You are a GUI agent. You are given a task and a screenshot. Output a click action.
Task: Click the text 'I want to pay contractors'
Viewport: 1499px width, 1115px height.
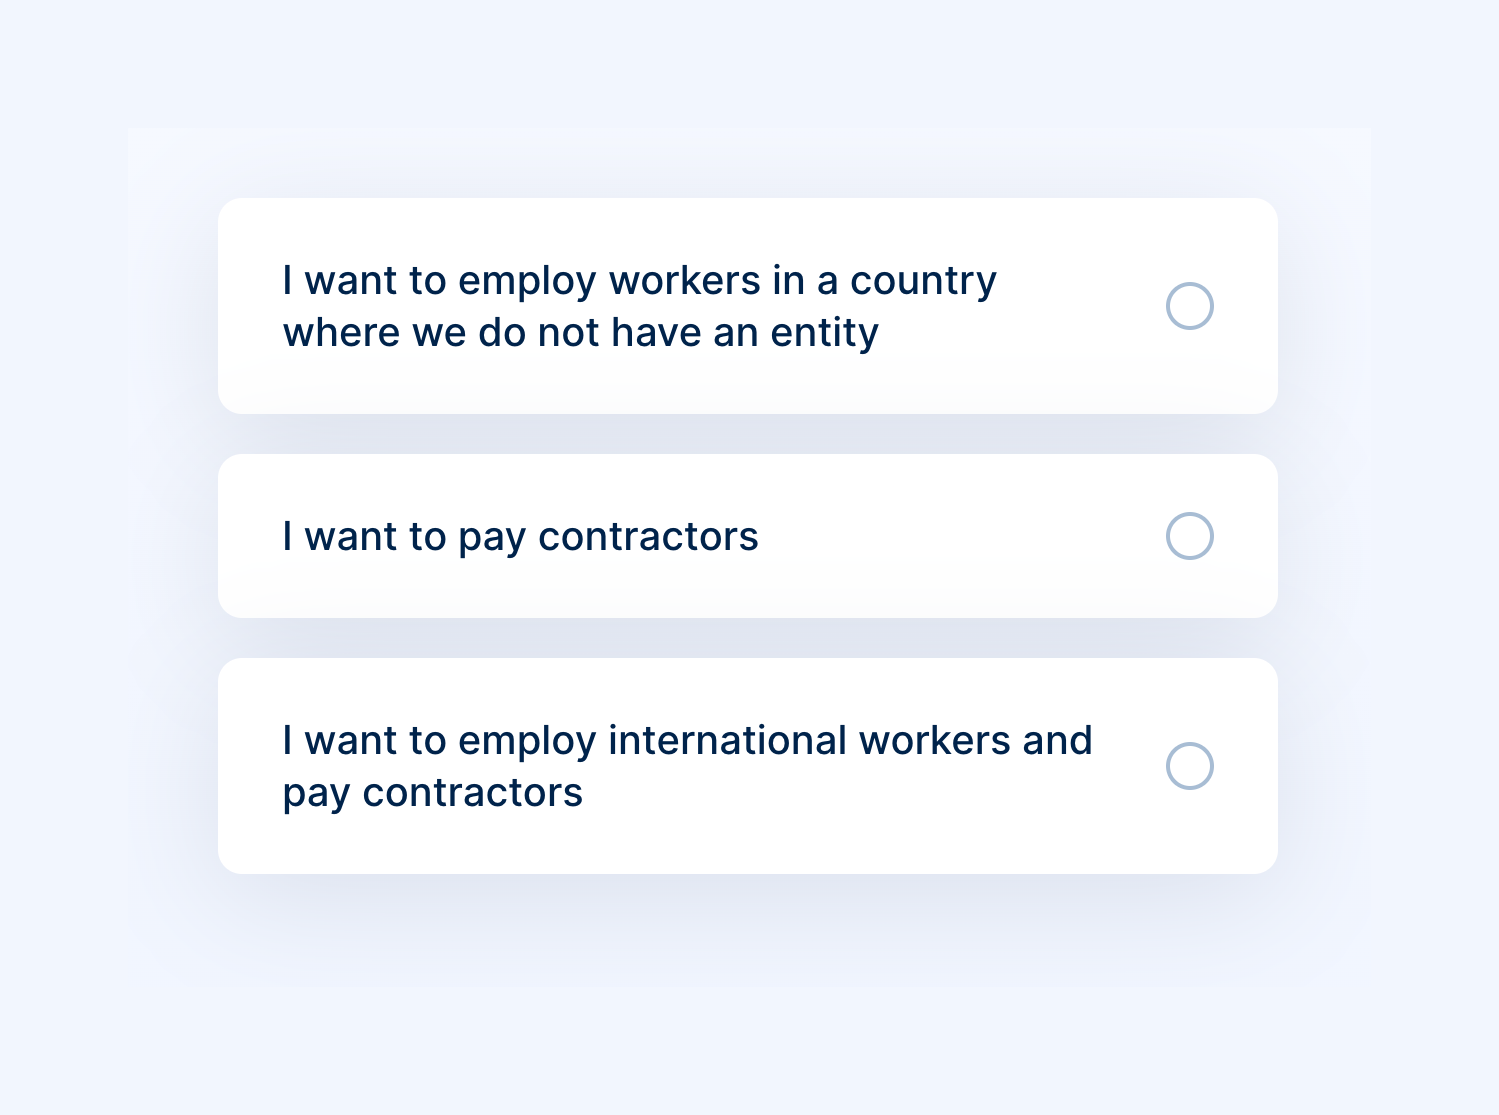pos(521,536)
